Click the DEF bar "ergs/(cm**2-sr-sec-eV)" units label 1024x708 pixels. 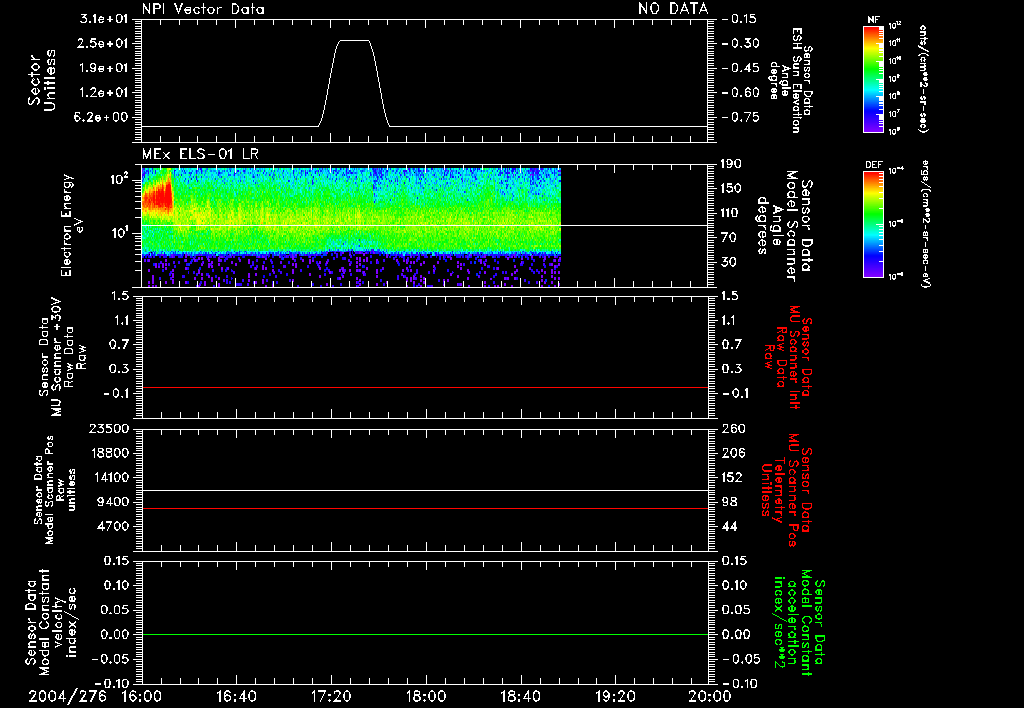point(926,223)
